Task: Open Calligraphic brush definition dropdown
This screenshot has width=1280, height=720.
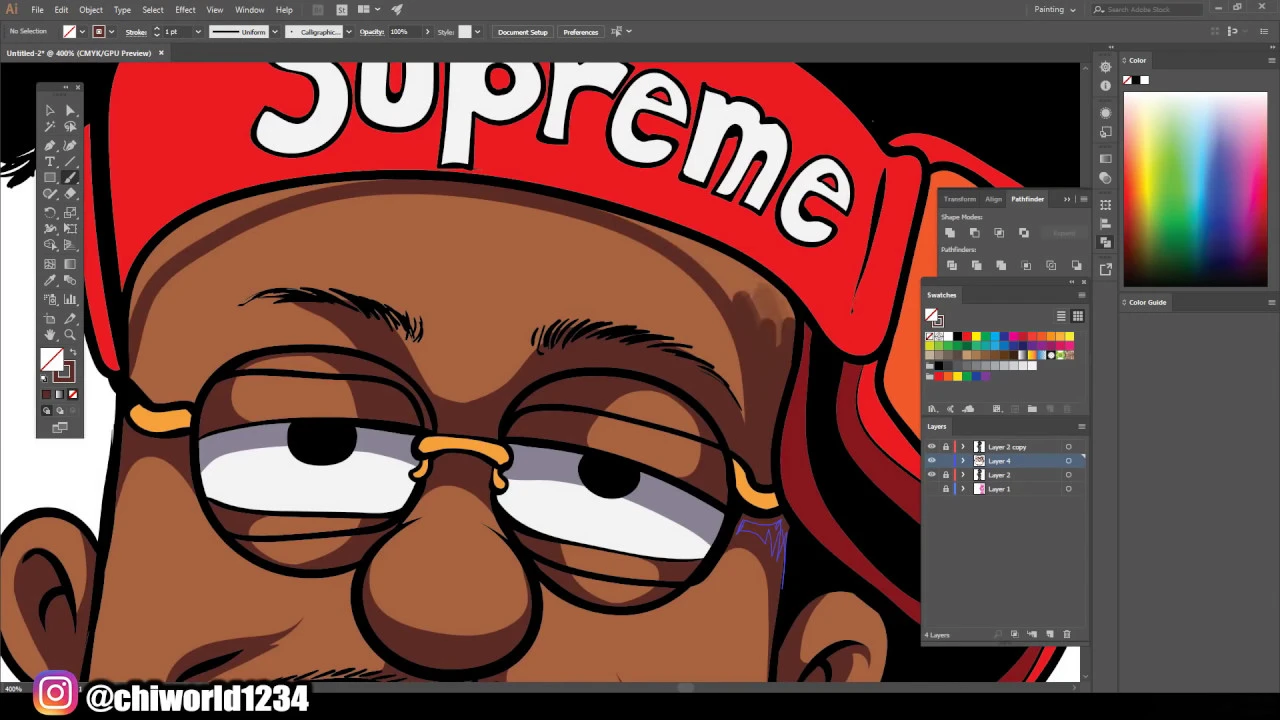Action: pyautogui.click(x=348, y=32)
